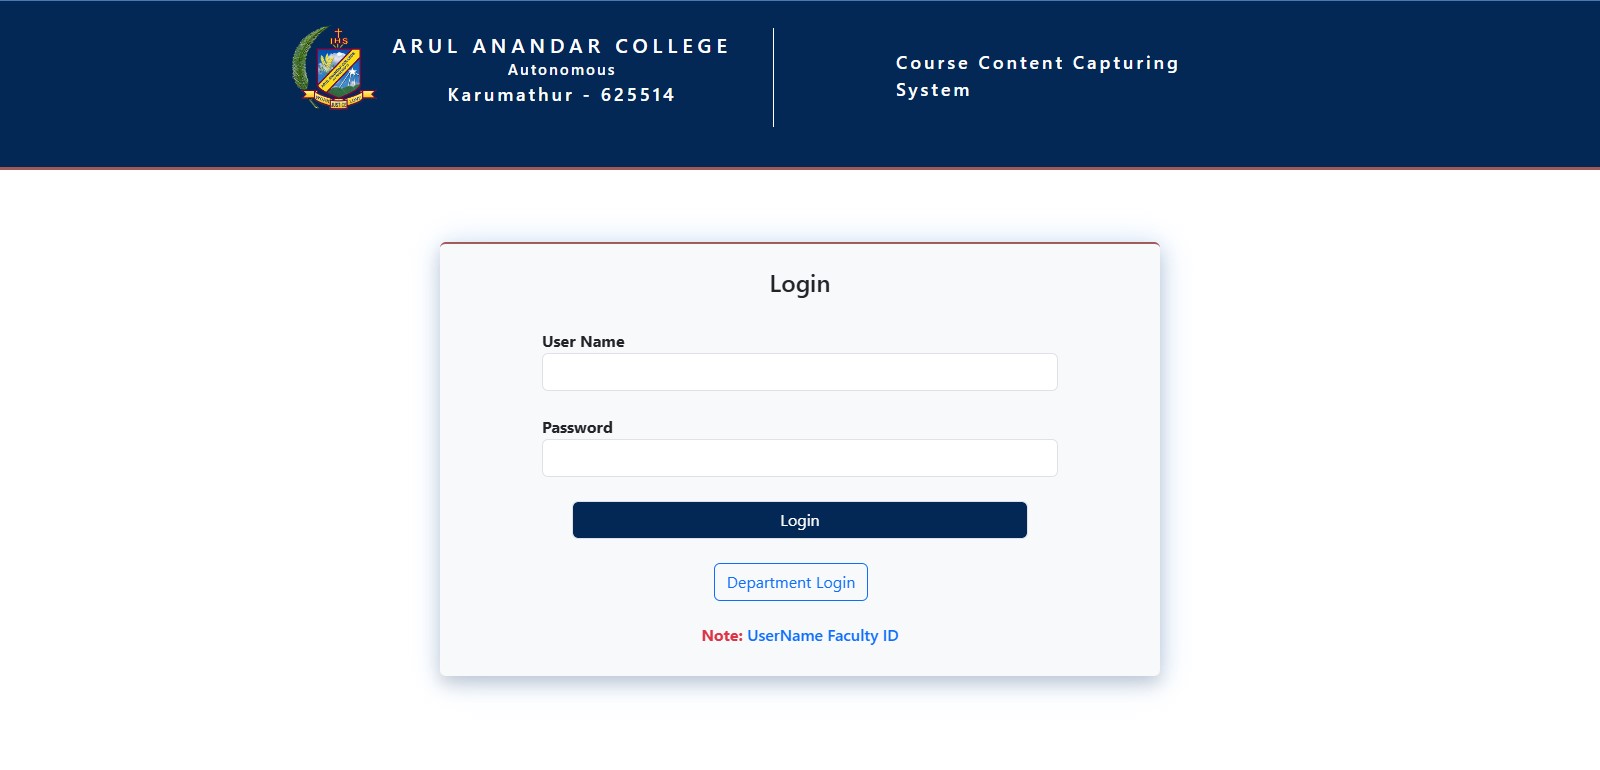
Task: Click the Arul Anandar College crest logo
Action: [334, 68]
